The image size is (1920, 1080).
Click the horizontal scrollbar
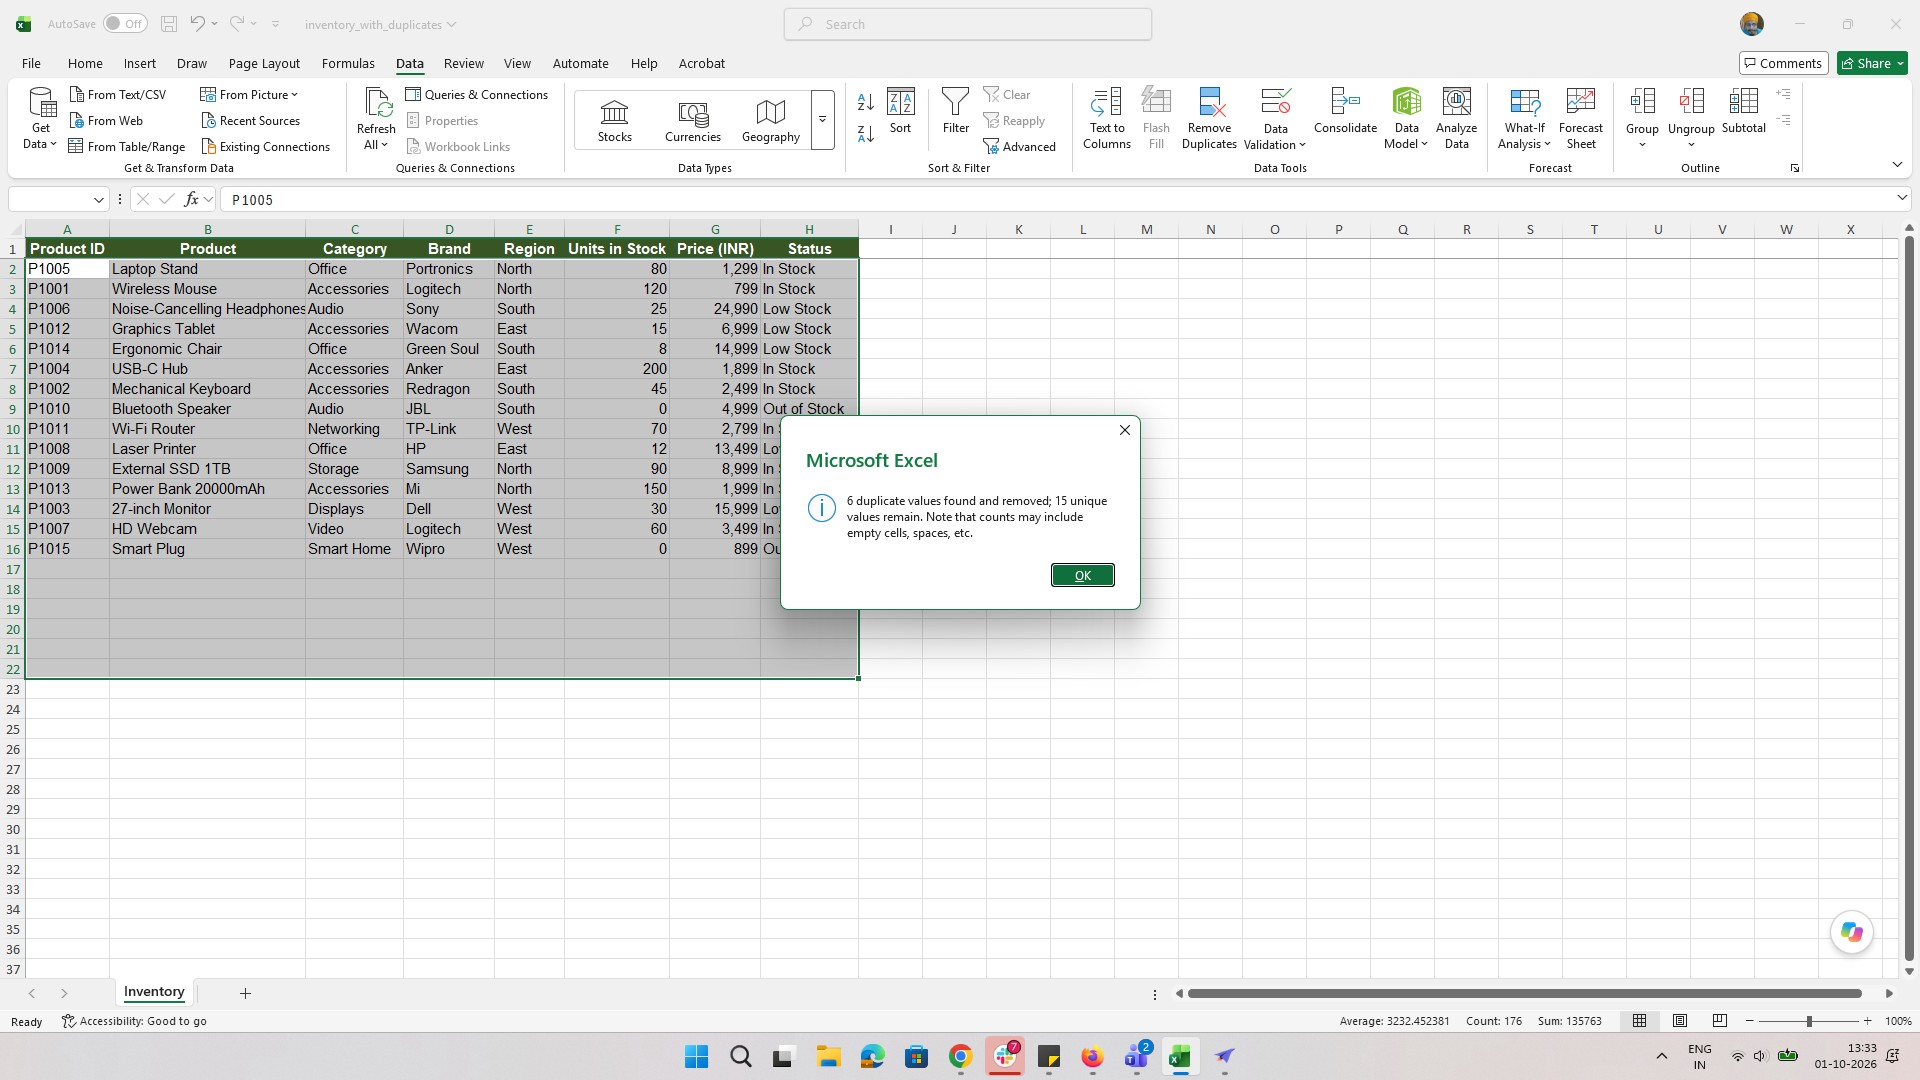click(x=1524, y=994)
